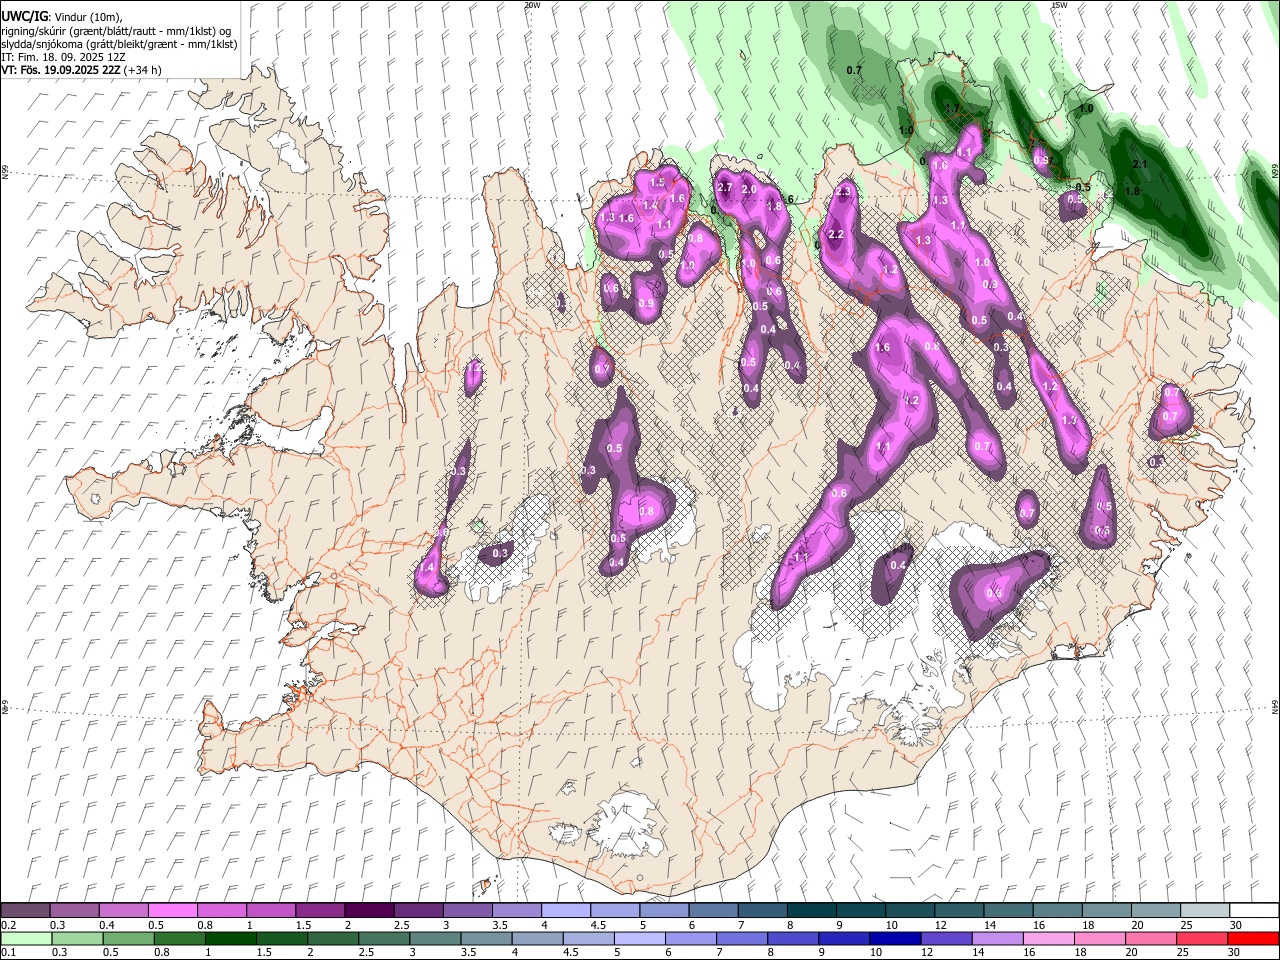The width and height of the screenshot is (1280, 960).
Task: Select the bright pink 0.5 swatch, purple scale
Action: coord(172,911)
